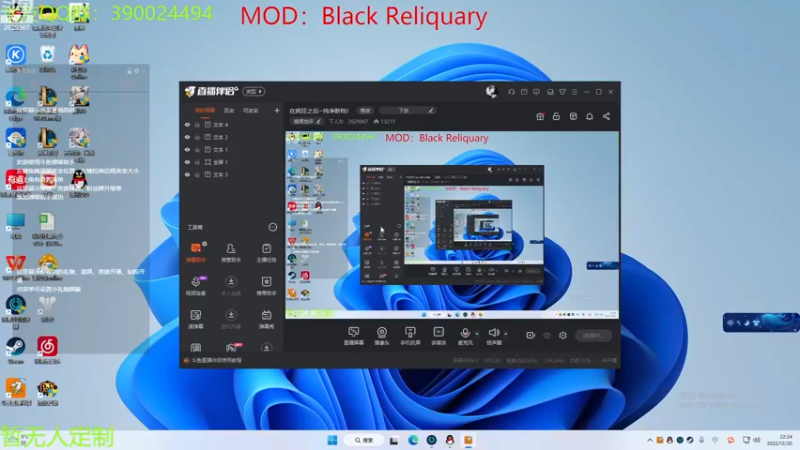This screenshot has height=450, width=800.
Task: Add a 多媒体 media source
Action: pos(439,336)
